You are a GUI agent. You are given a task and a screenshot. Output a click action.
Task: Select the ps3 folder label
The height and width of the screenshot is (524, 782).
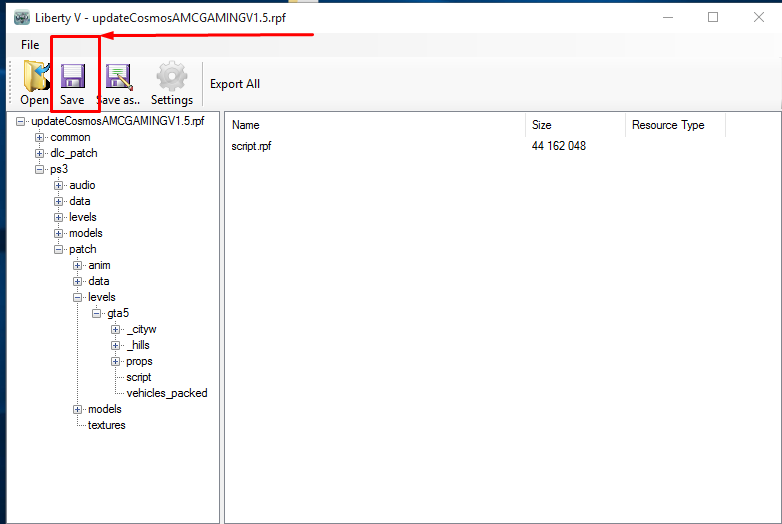tap(59, 170)
